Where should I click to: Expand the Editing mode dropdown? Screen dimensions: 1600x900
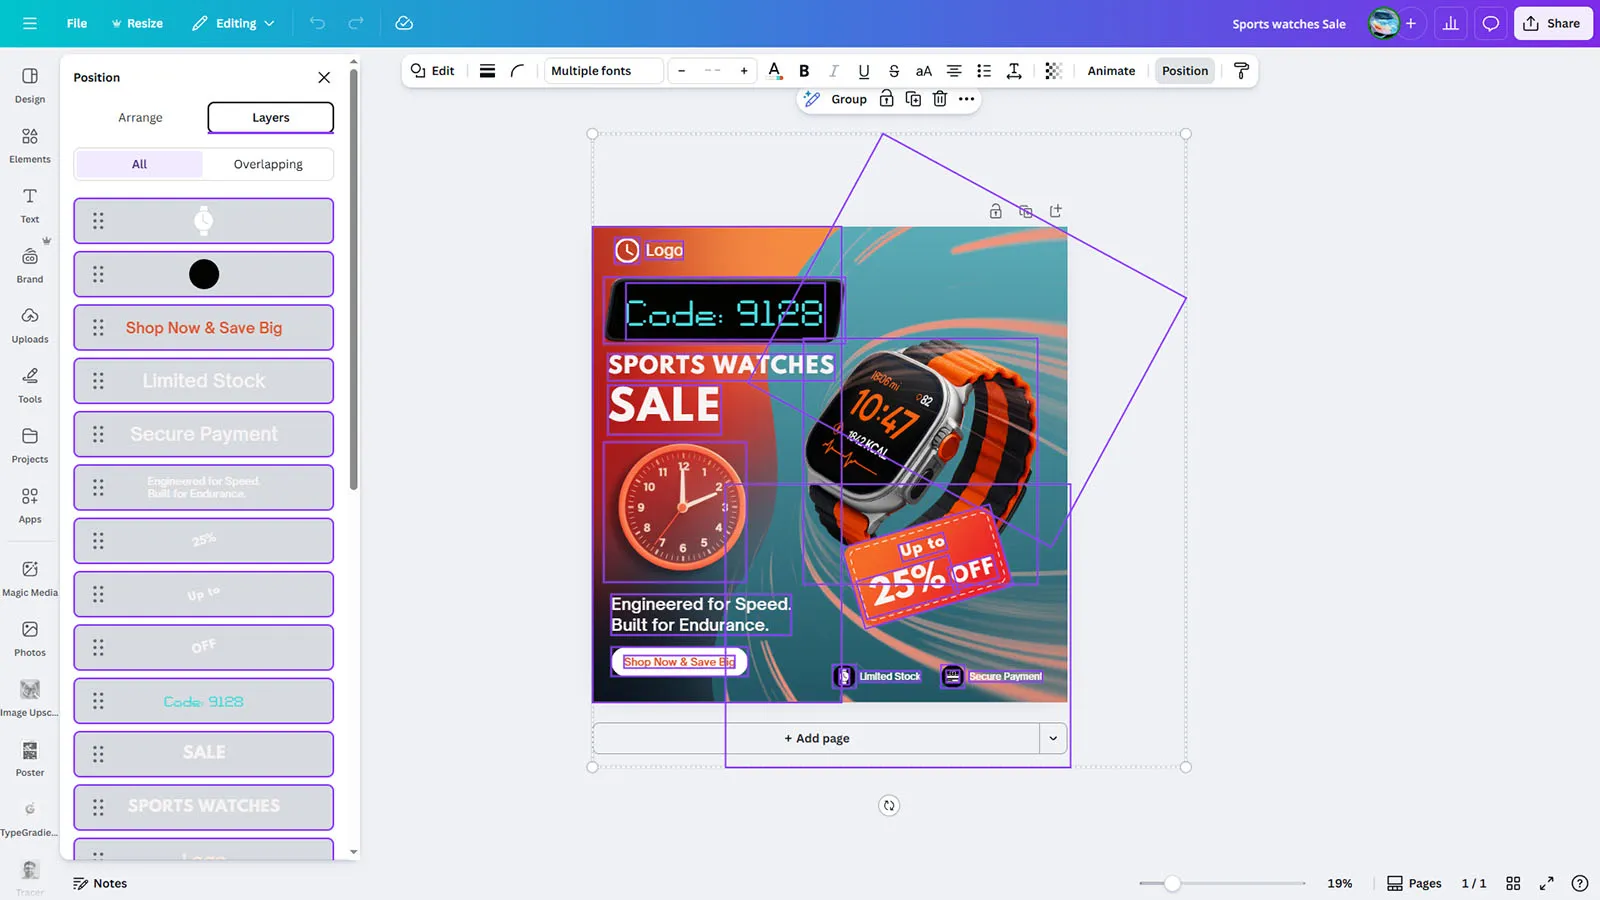pyautogui.click(x=233, y=23)
